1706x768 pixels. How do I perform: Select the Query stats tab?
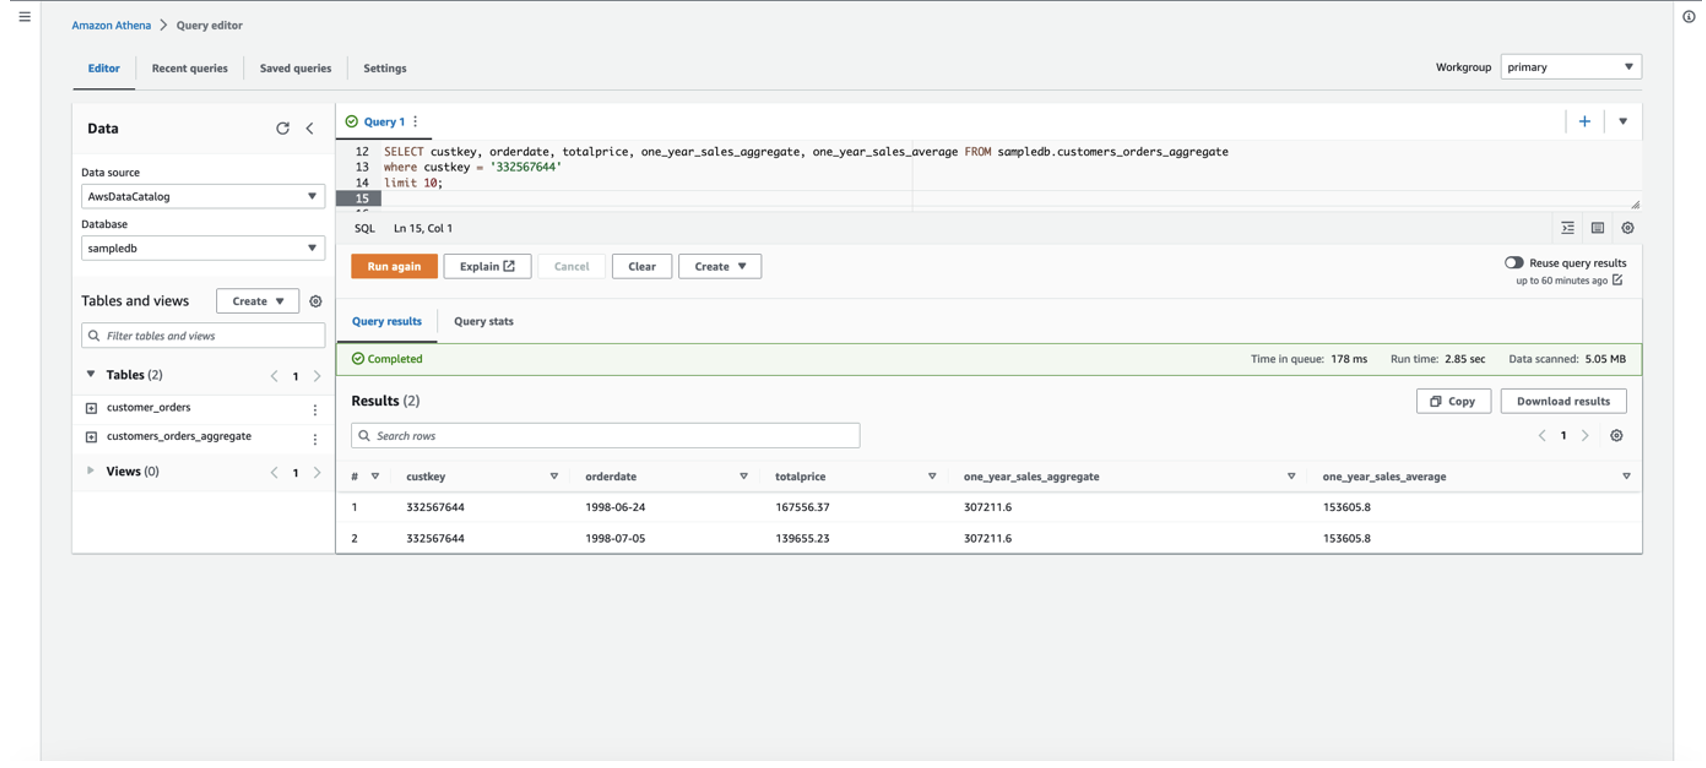click(x=484, y=321)
